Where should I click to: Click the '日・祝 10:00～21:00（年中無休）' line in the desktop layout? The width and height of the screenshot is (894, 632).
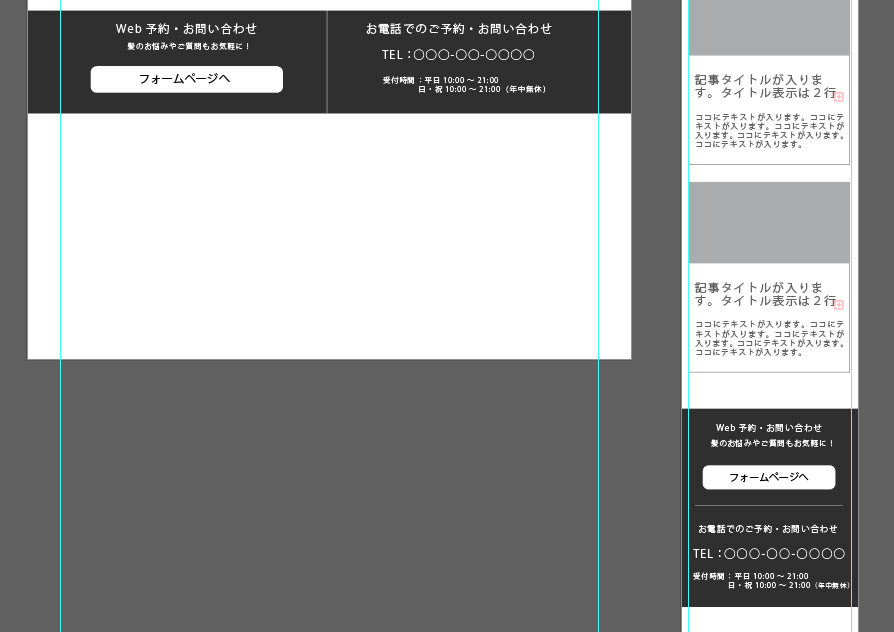(482, 90)
